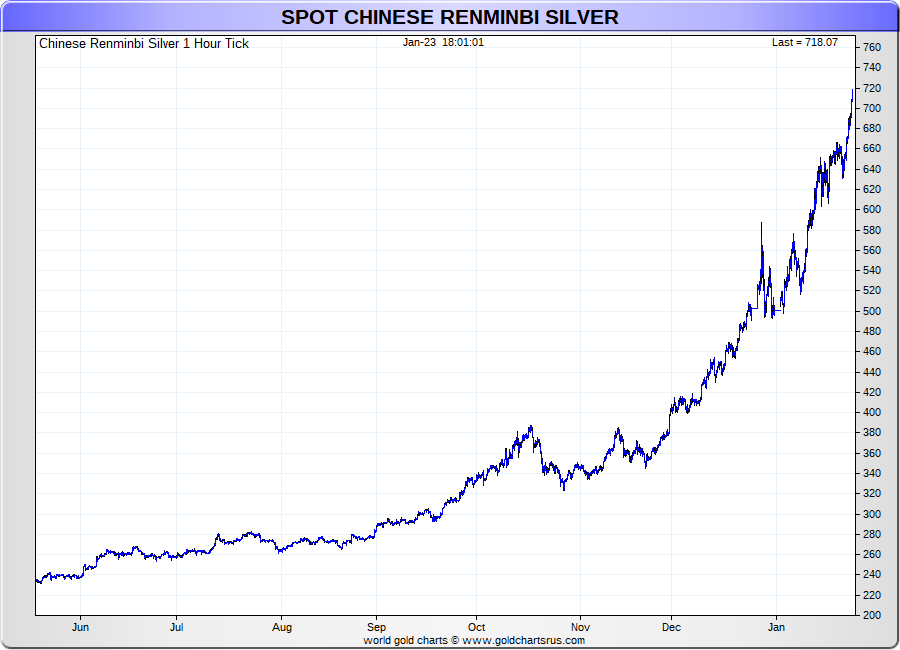
Task: Click the price line's highest point near 718
Action: click(852, 90)
